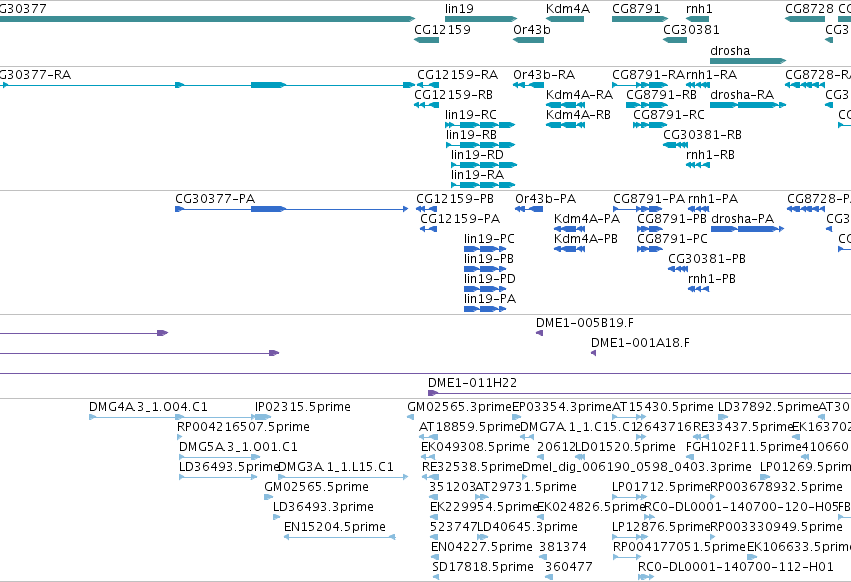851x582 pixels.
Task: Select the Kdm4A gene feature
Action: (565, 19)
